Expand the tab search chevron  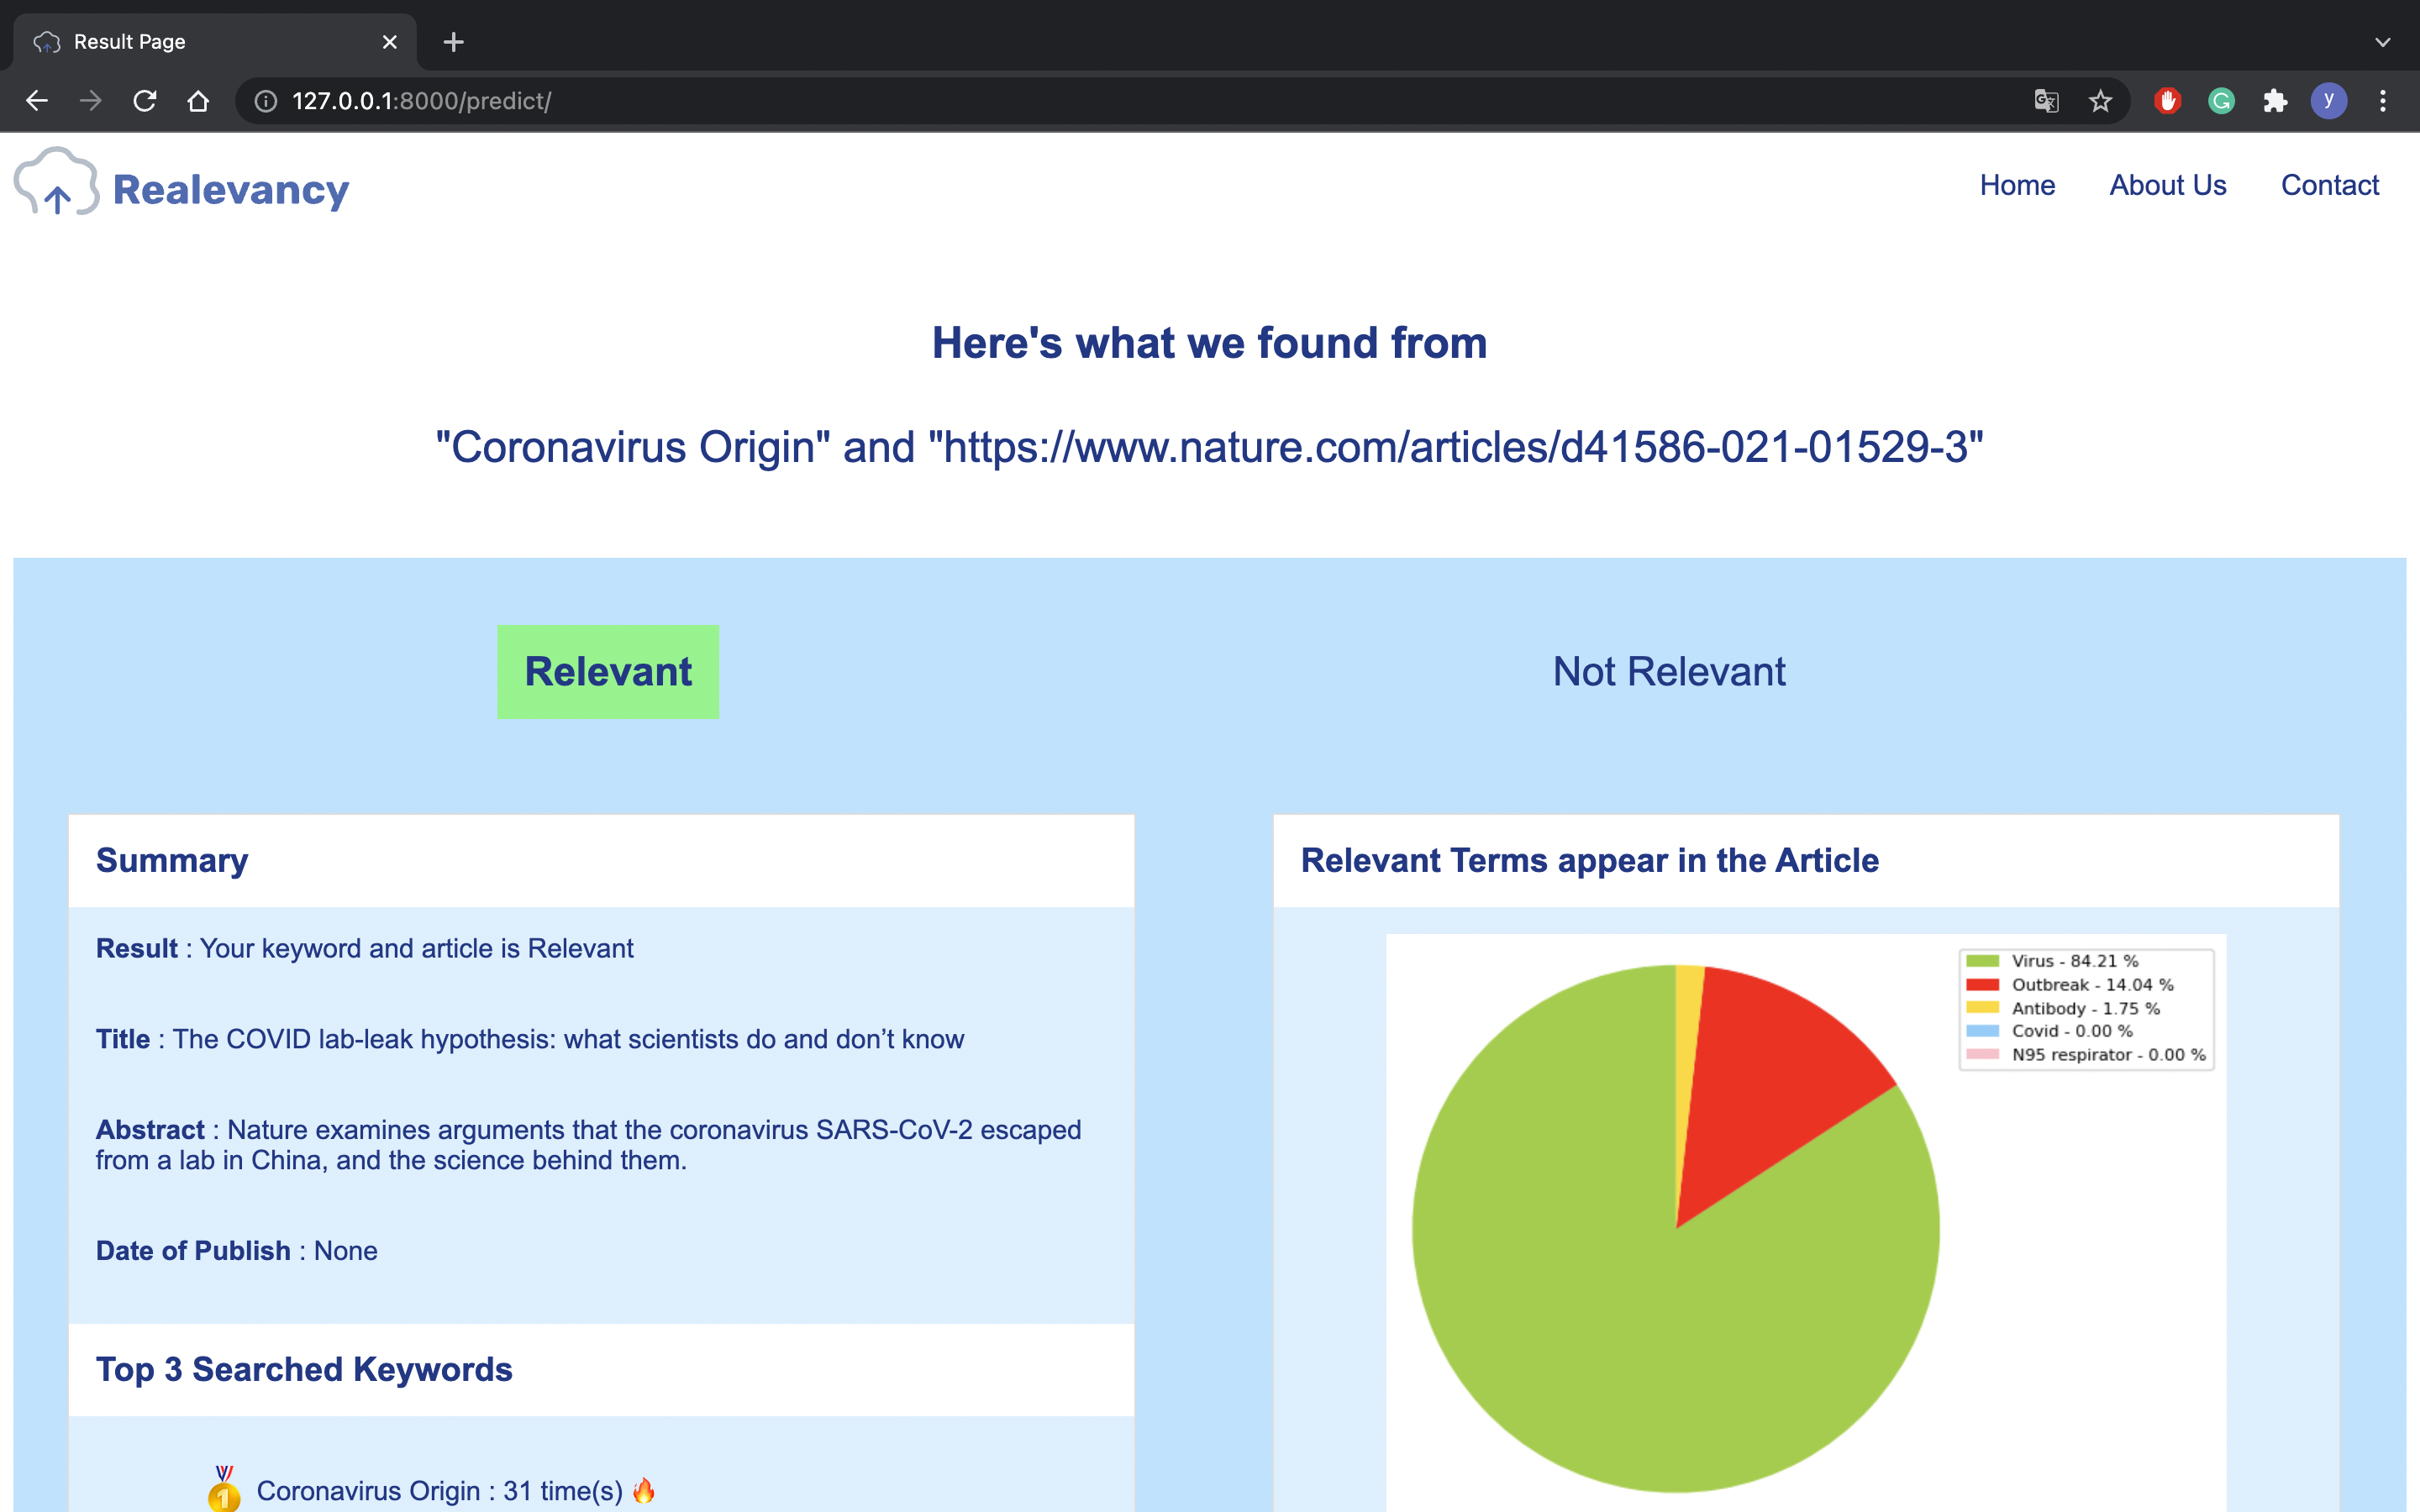(2383, 42)
